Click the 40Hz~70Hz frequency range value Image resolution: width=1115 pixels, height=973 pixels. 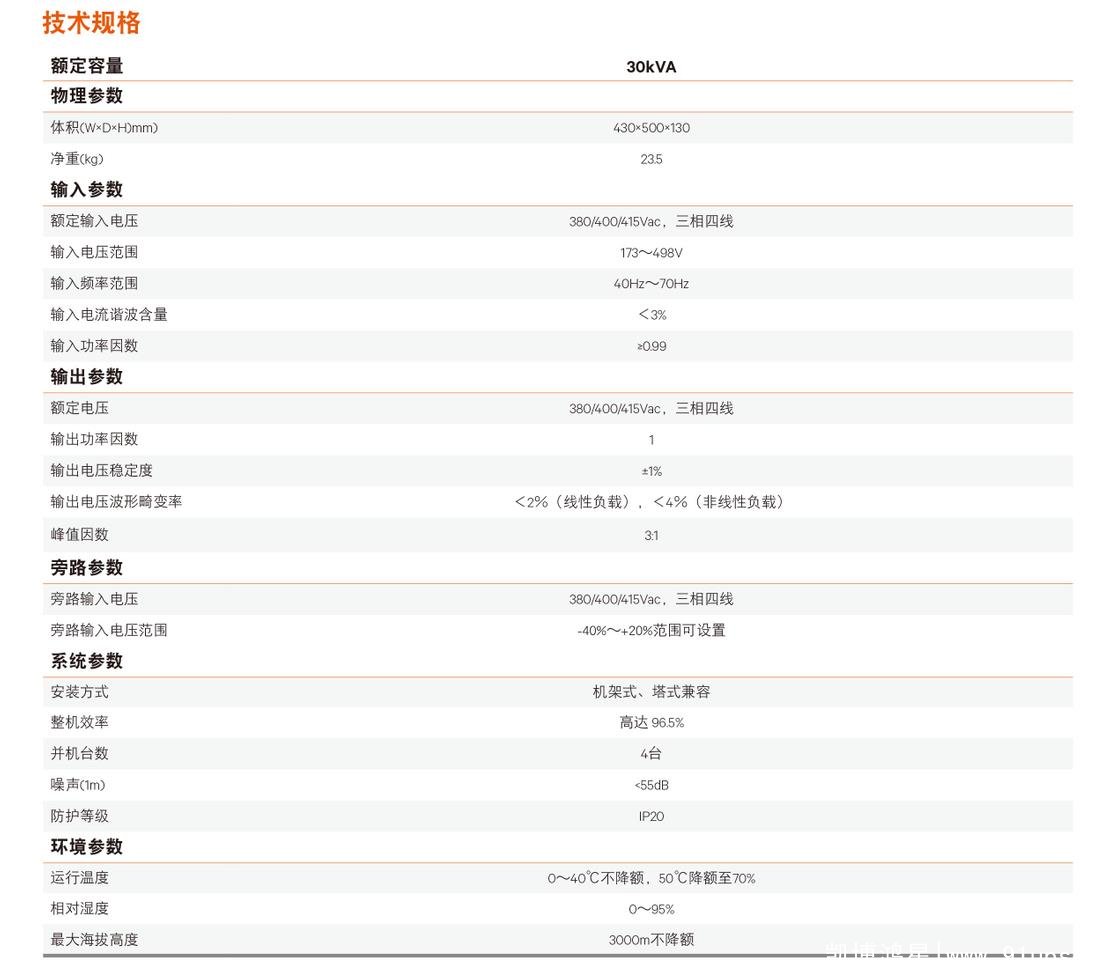pos(651,284)
